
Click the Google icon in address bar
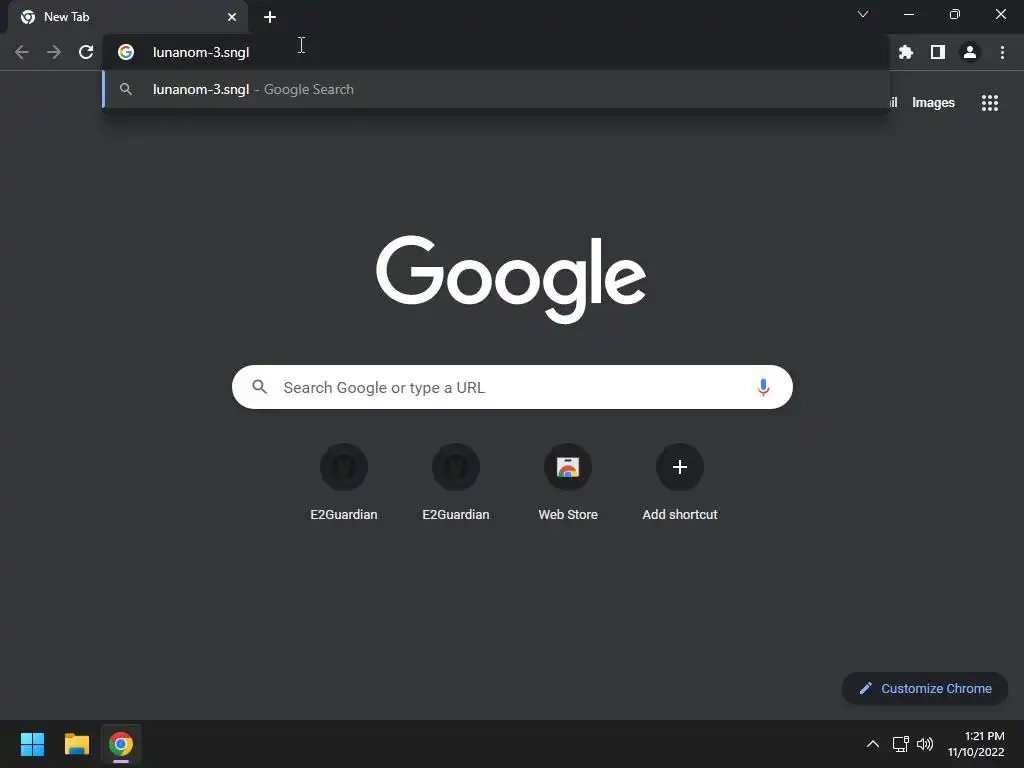[126, 52]
